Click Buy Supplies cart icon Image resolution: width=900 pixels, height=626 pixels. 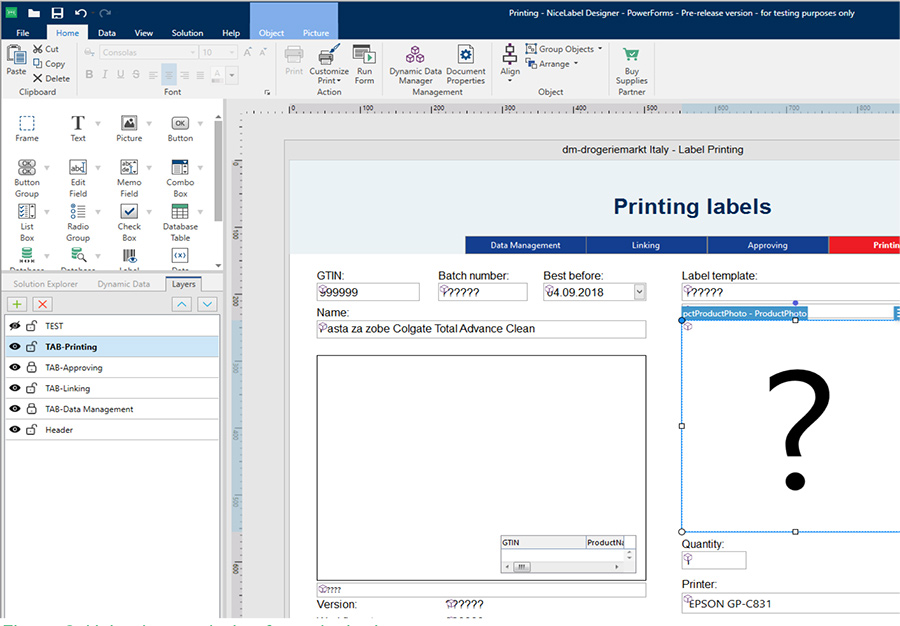[631, 55]
